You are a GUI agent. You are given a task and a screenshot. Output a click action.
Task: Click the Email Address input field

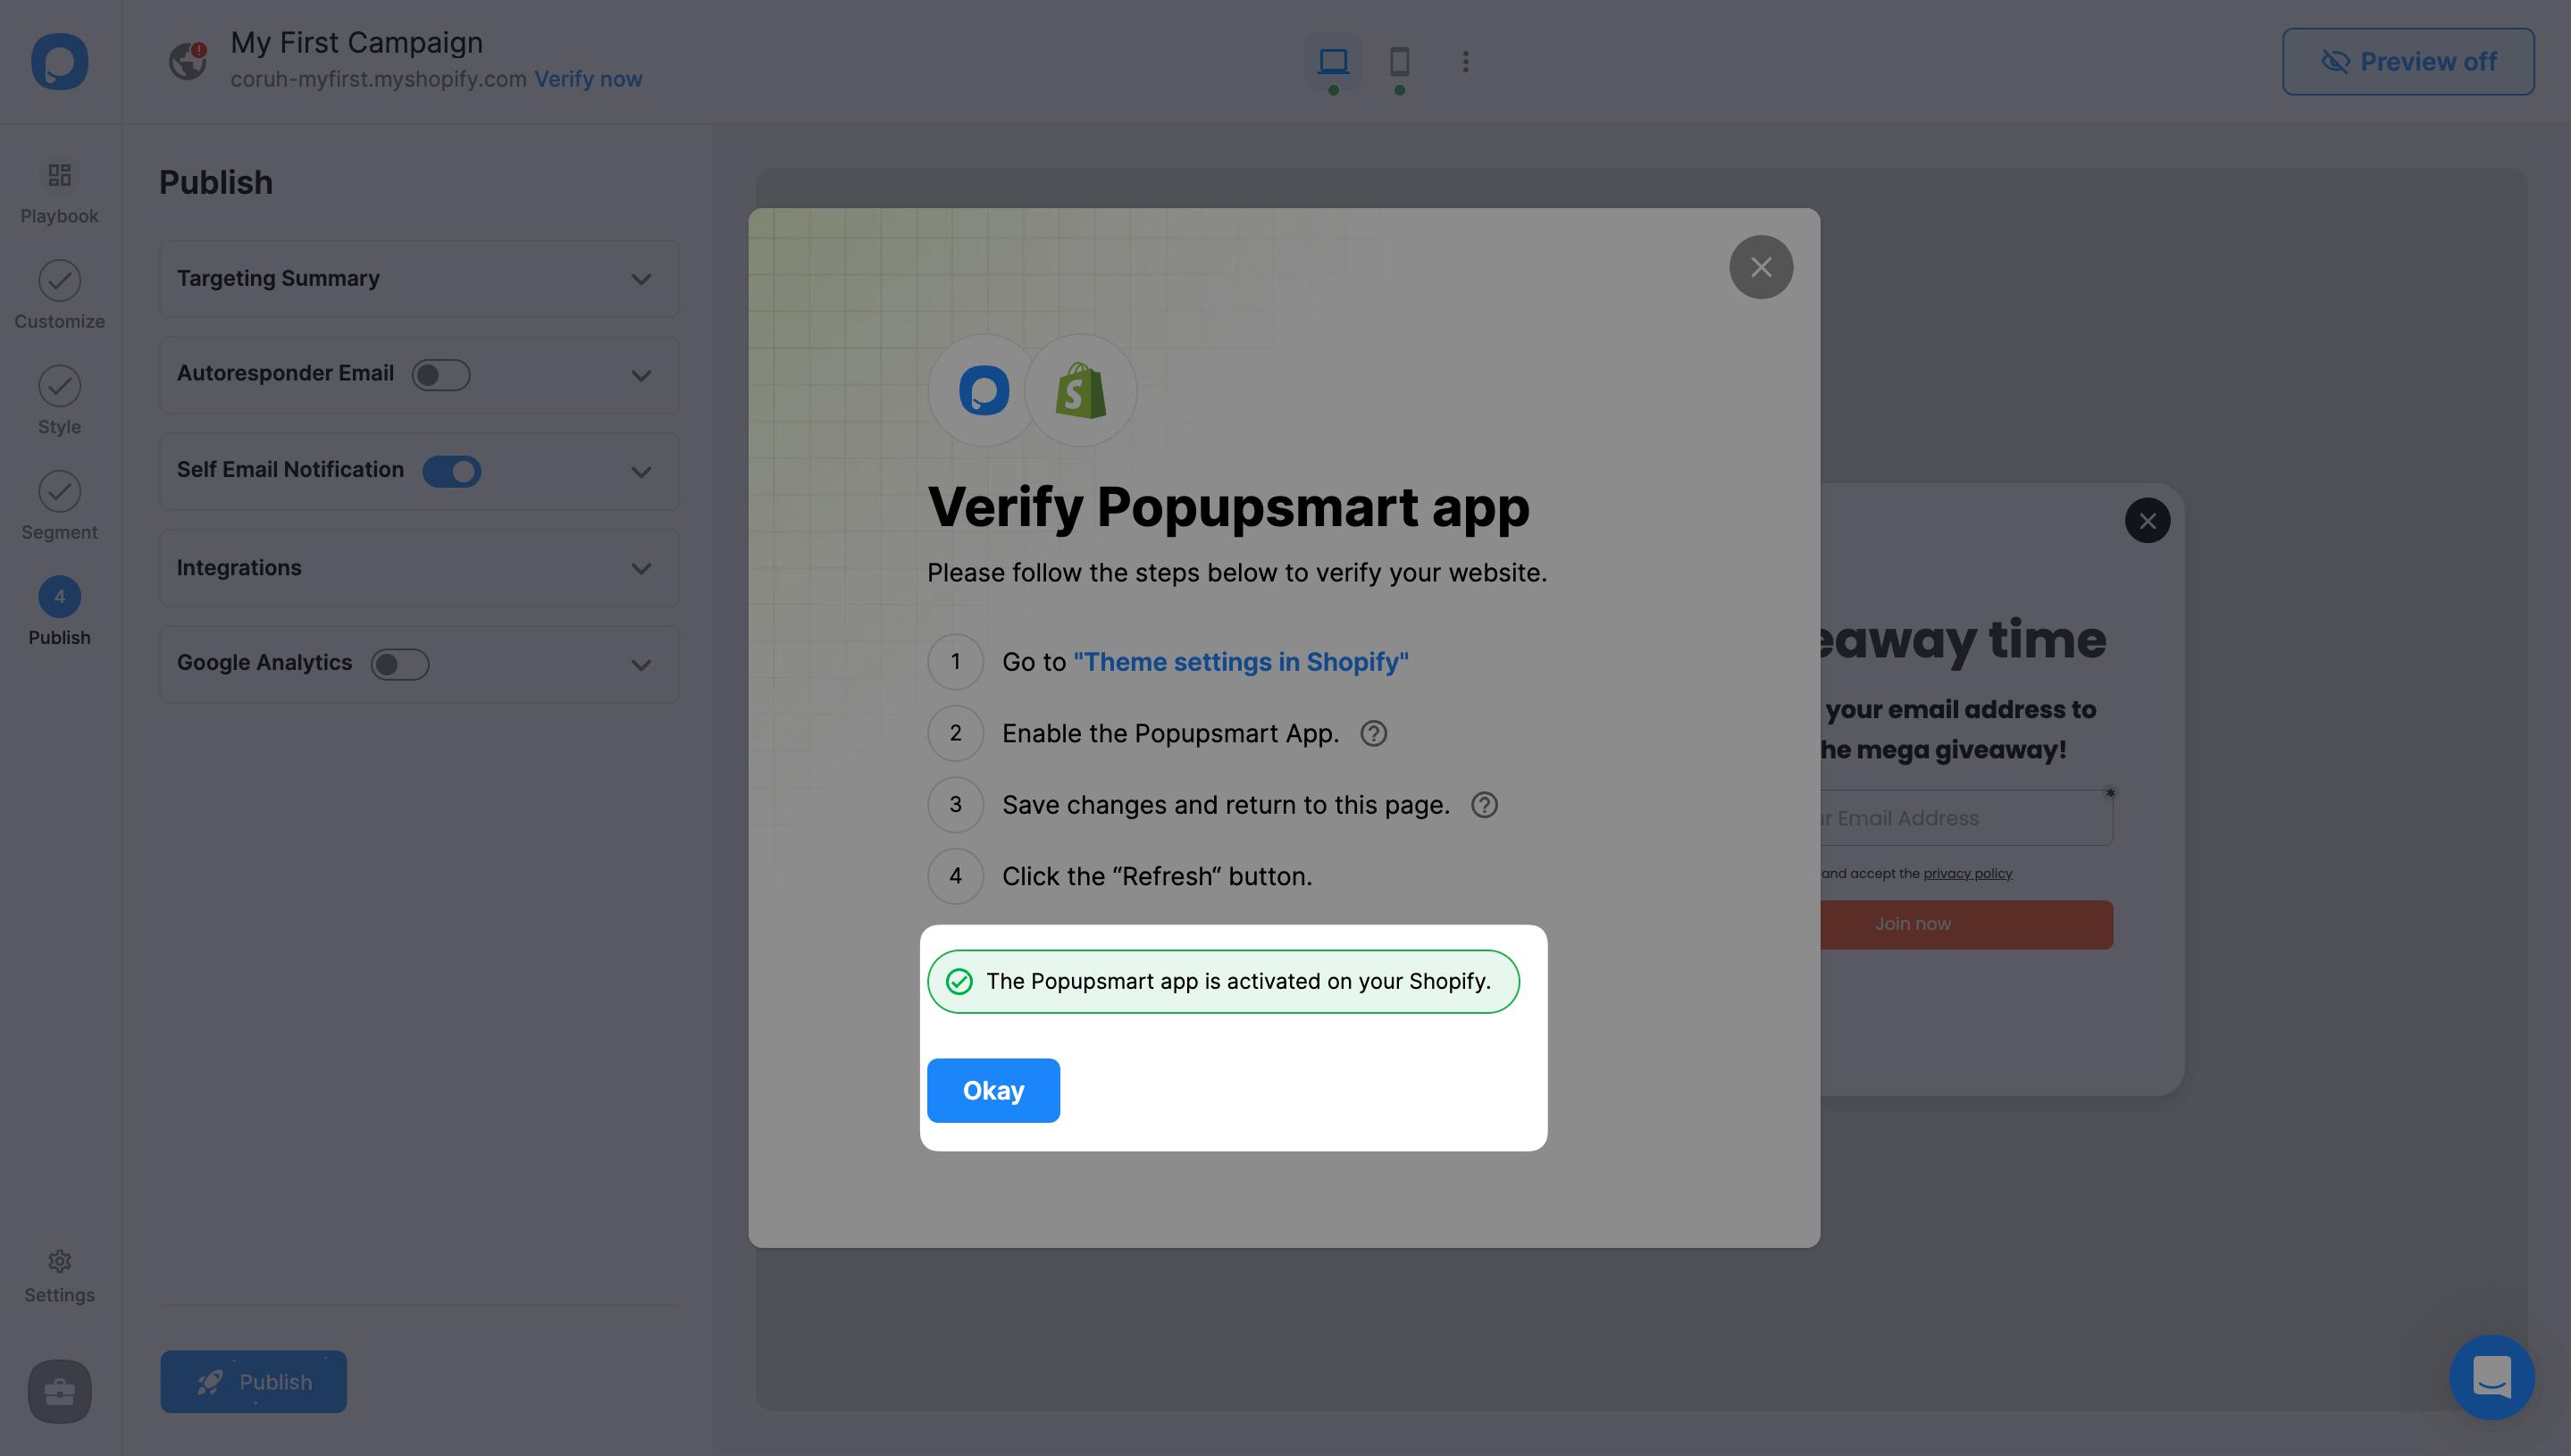1965,818
